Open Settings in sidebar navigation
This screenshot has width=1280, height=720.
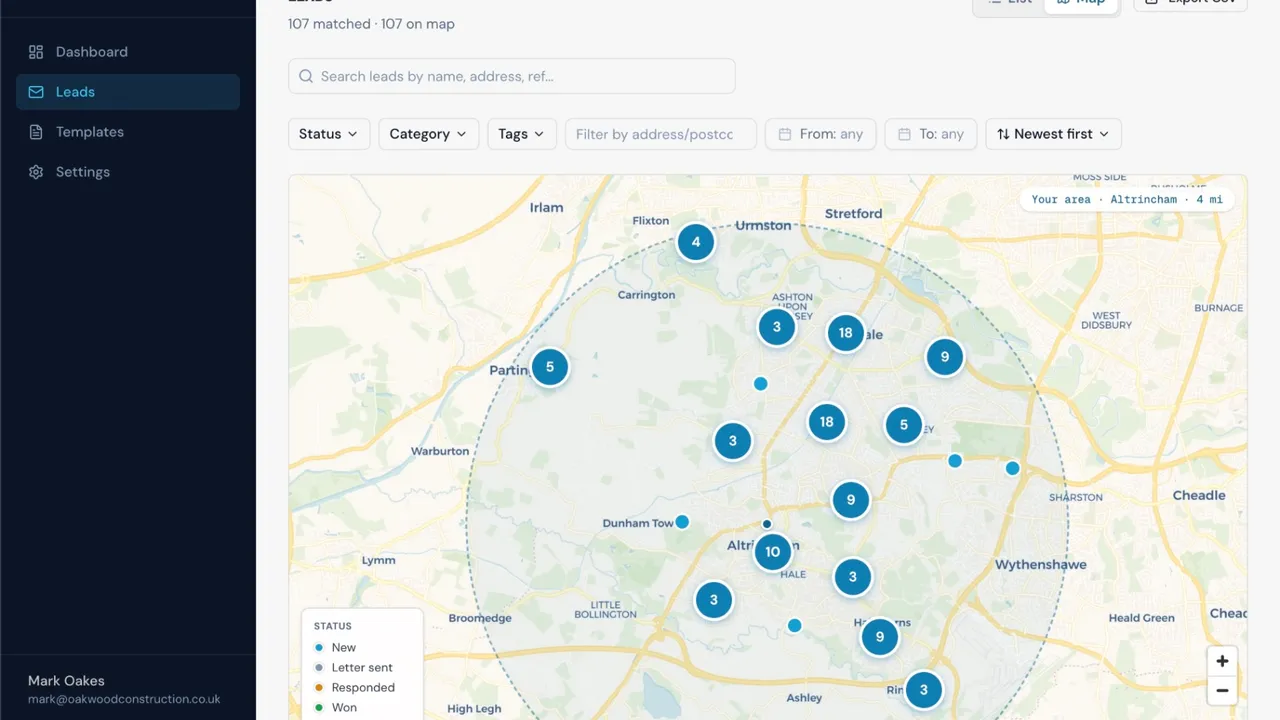pos(128,172)
